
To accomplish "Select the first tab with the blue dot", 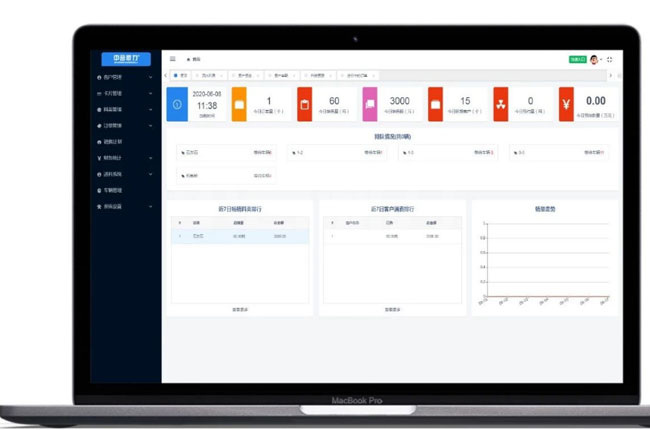I will coord(181,75).
